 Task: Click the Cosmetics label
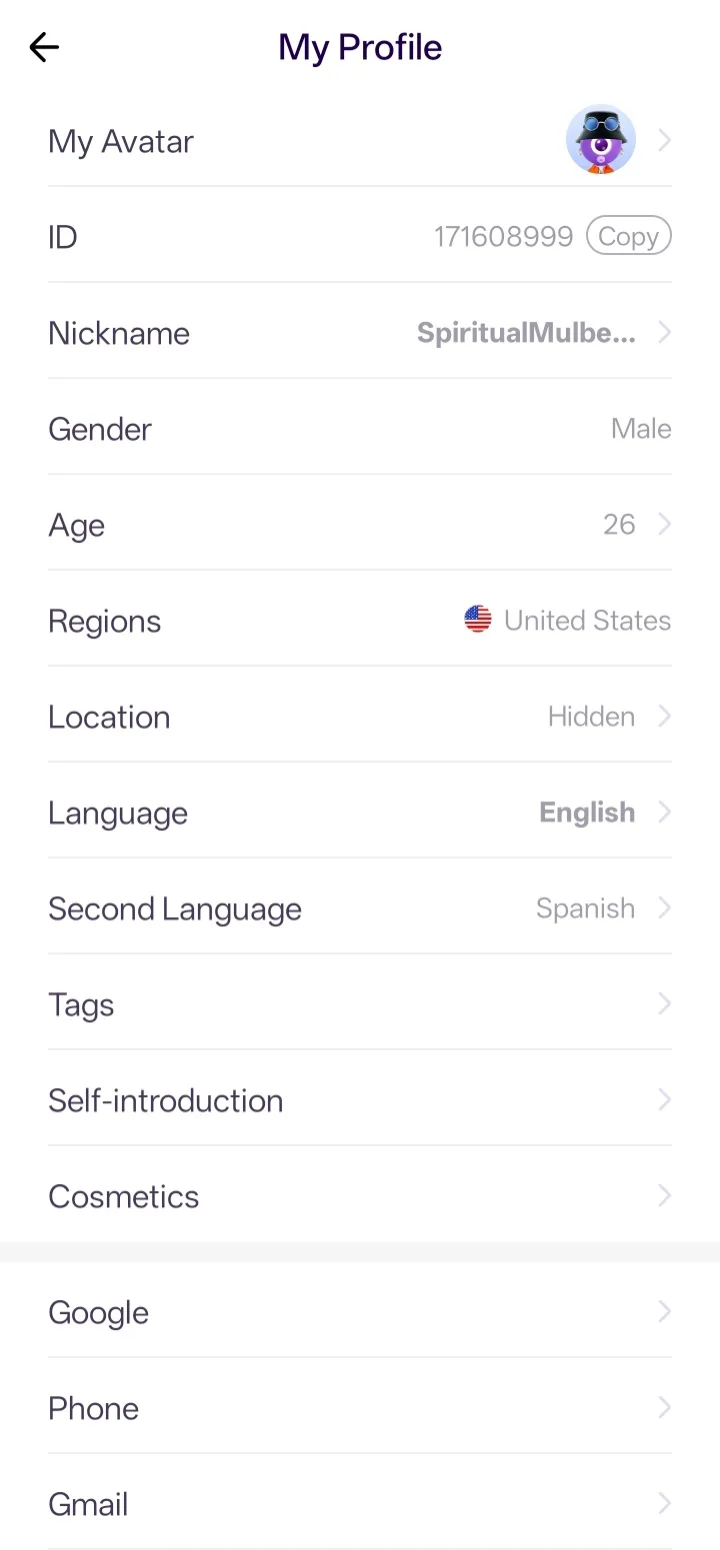124,1196
